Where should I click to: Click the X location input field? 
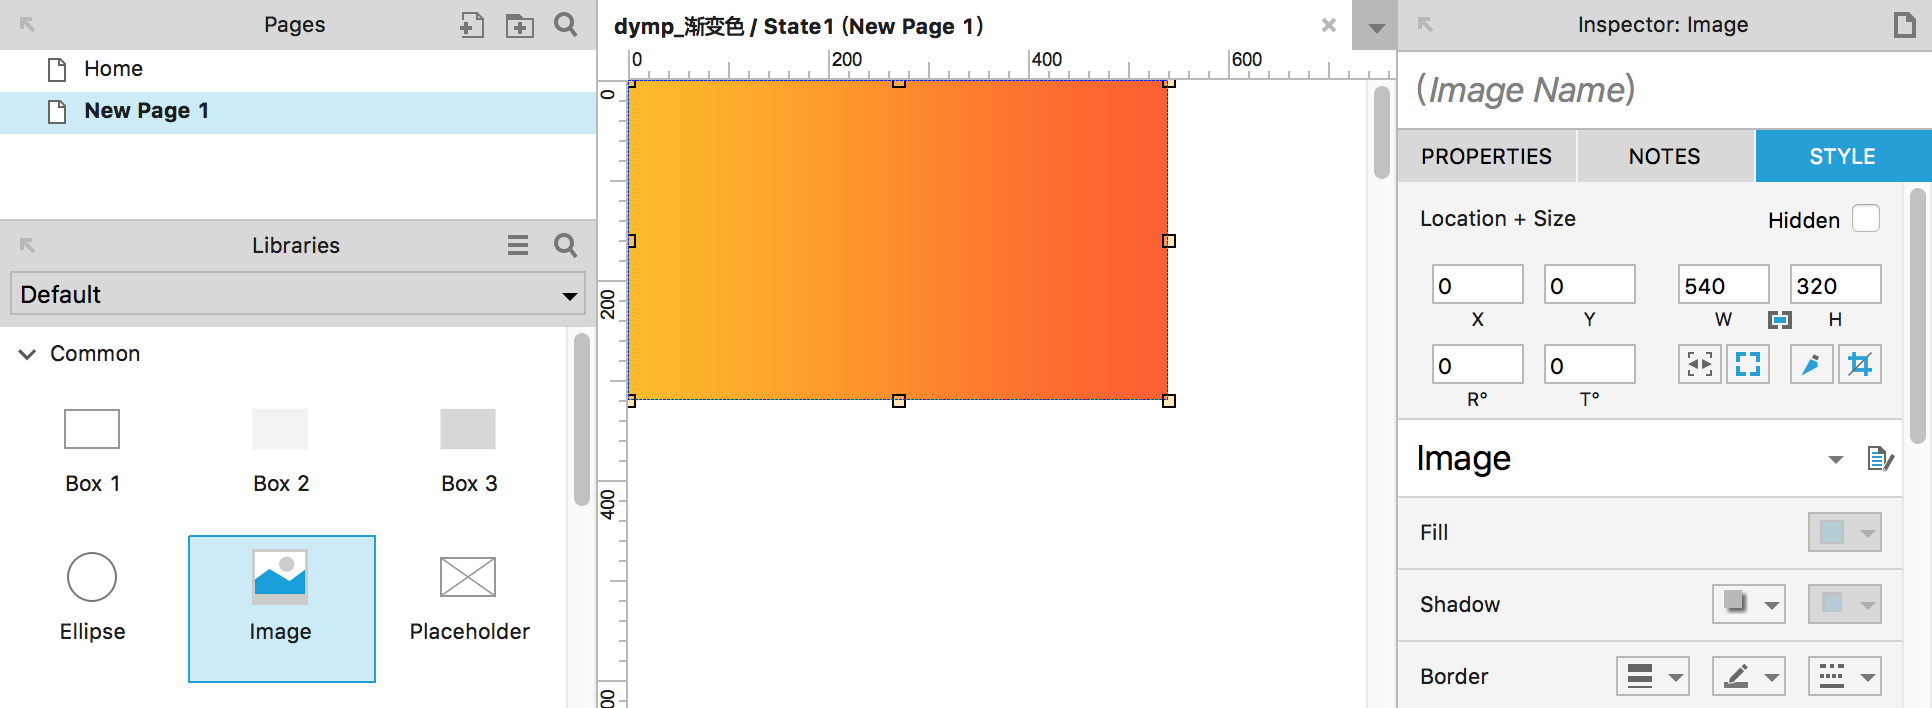pyautogui.click(x=1478, y=285)
